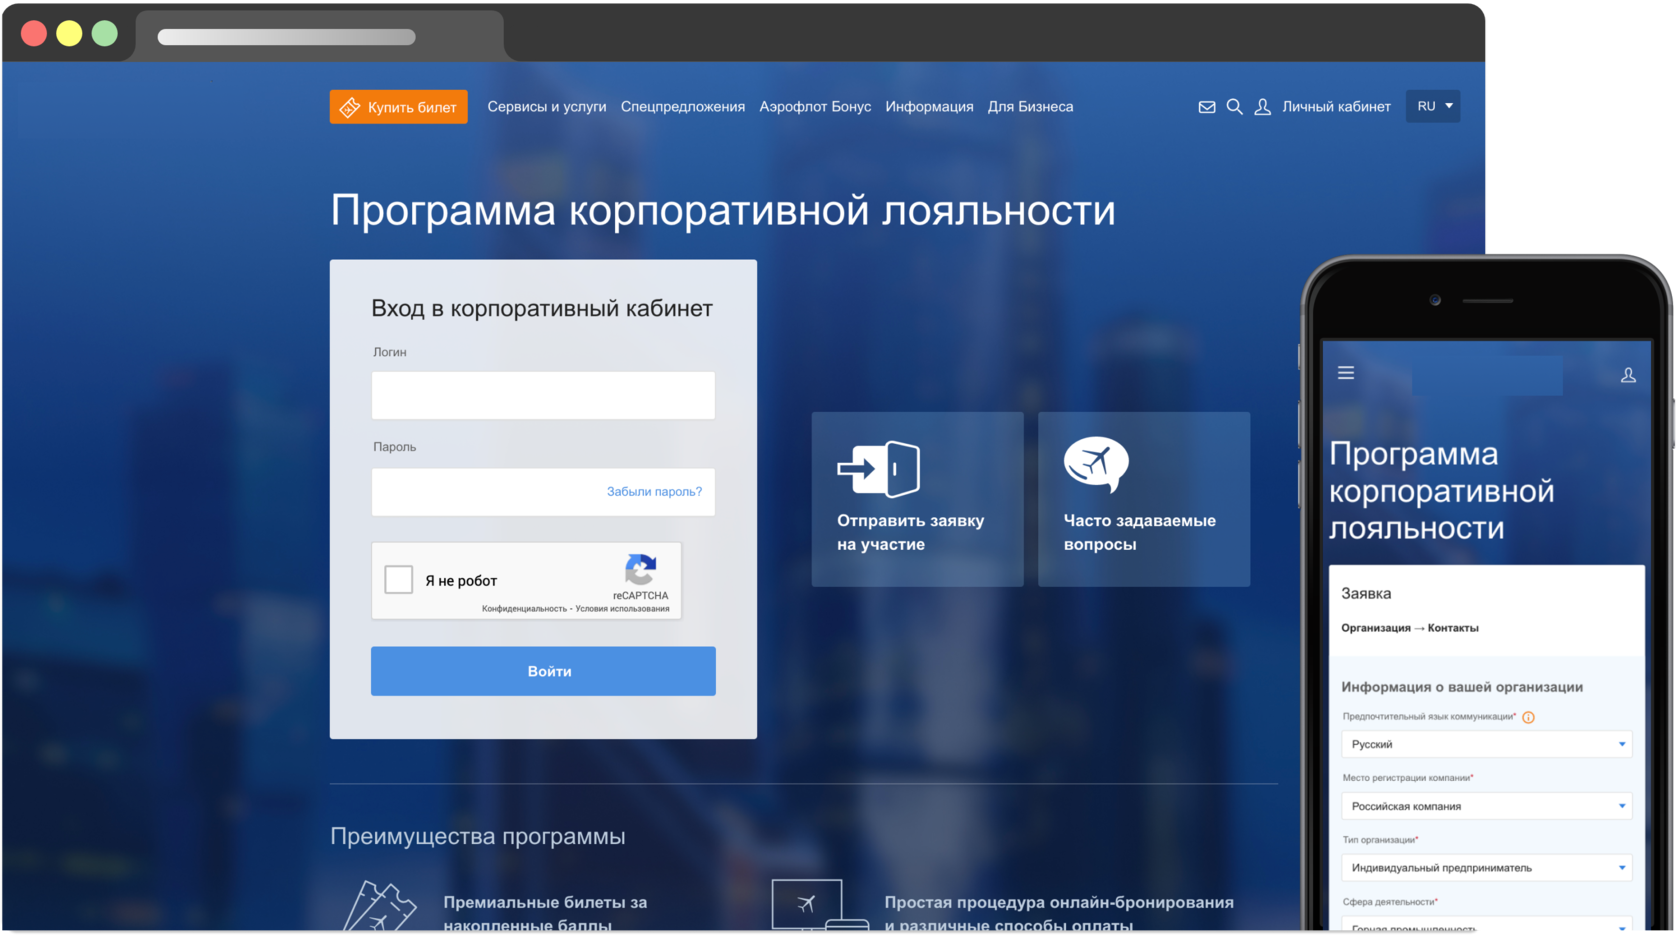This screenshot has width=1680, height=935.
Task: Click the search magnifier icon
Action: [x=1235, y=107]
